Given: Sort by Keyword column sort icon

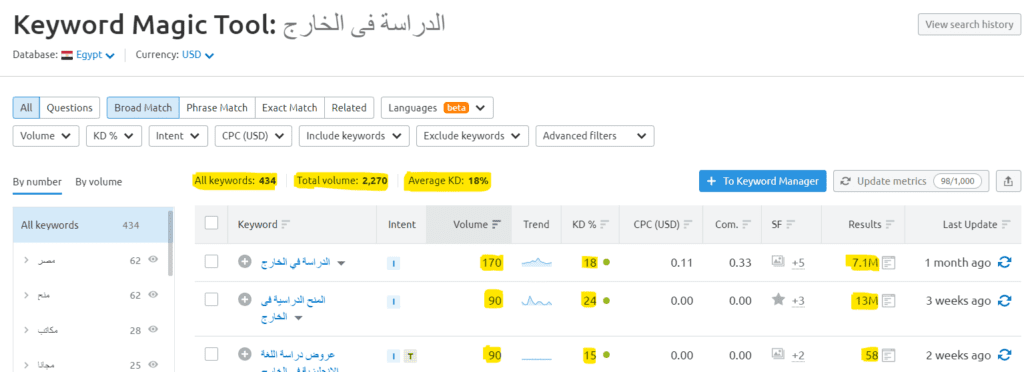Looking at the screenshot, I should click(x=285, y=225).
